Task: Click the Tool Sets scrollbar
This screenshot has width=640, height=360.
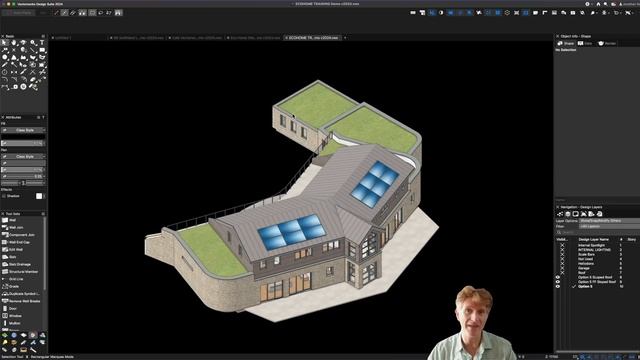Action: (45, 253)
